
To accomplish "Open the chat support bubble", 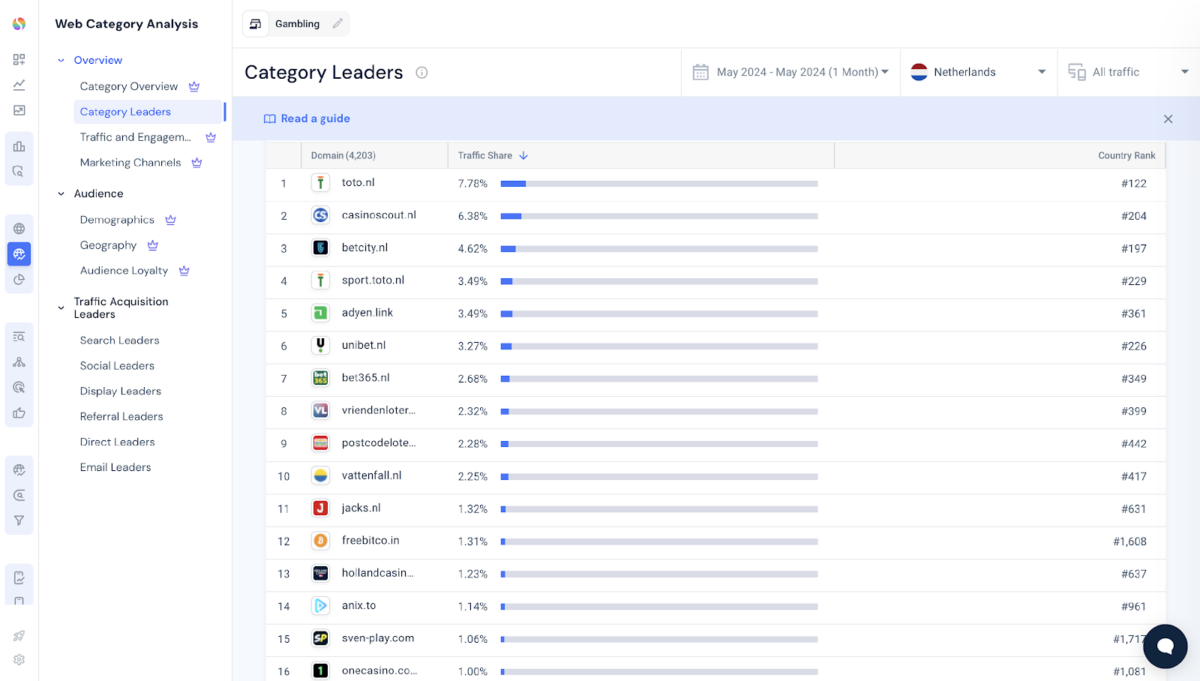I will (x=1165, y=646).
